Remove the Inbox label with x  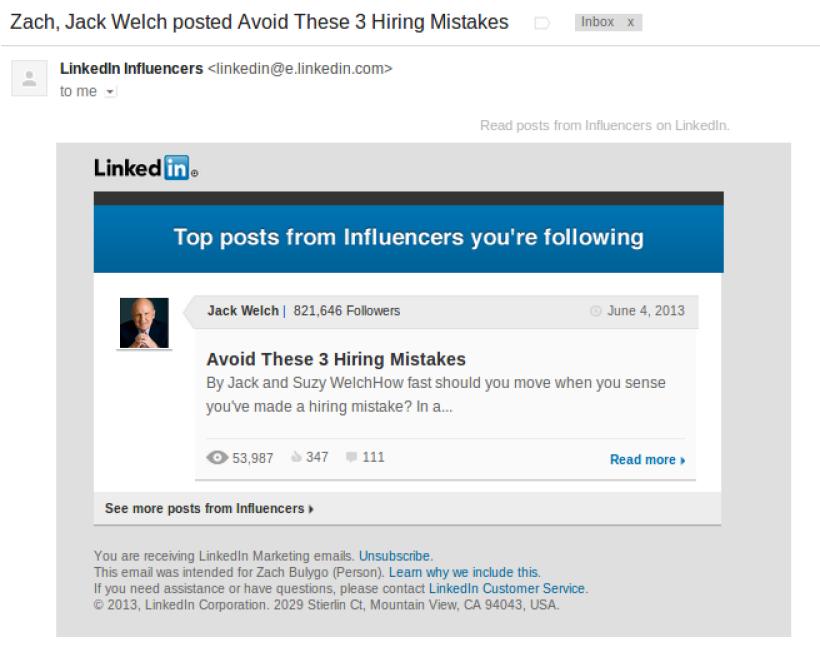click(x=630, y=22)
